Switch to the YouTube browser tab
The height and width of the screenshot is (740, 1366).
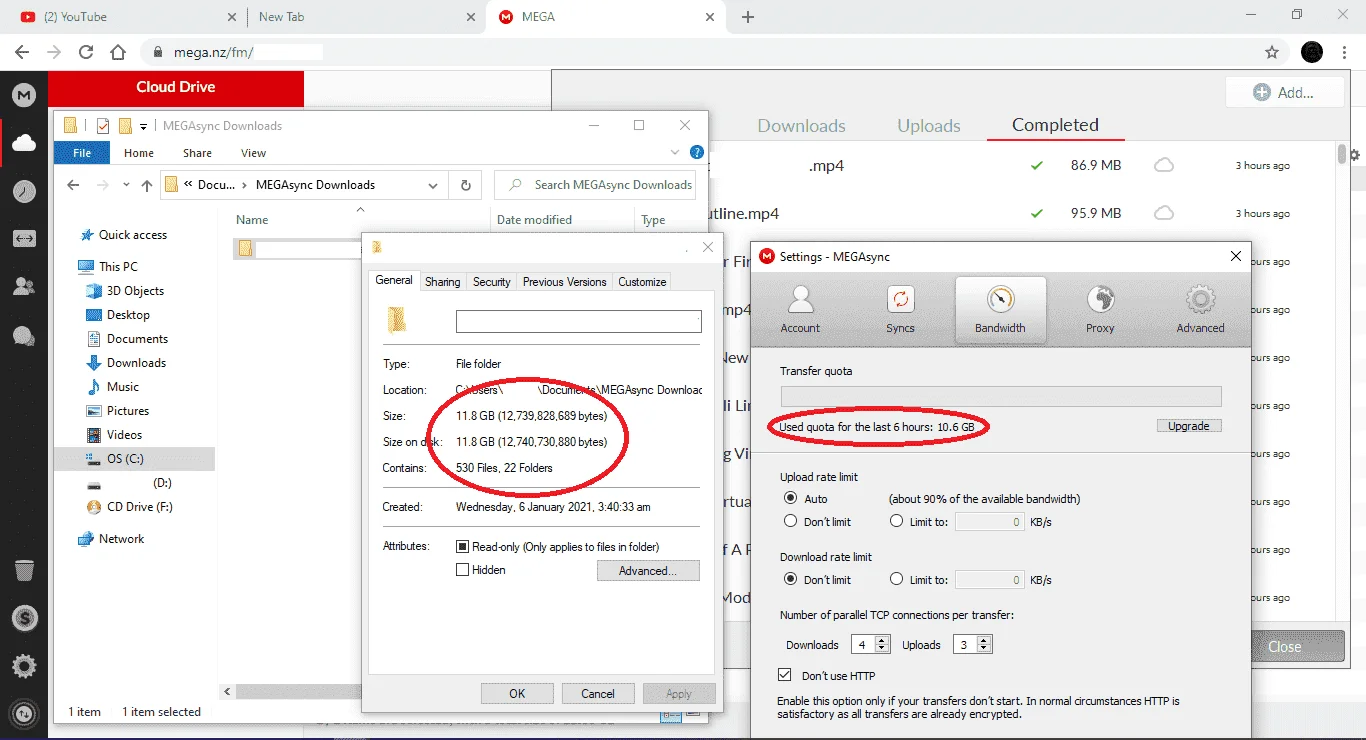pyautogui.click(x=130, y=17)
